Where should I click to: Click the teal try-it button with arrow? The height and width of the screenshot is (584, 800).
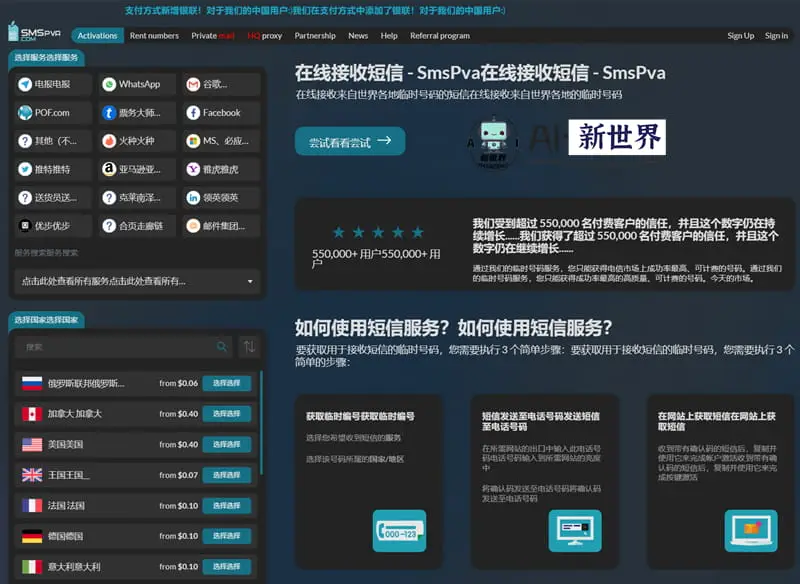[349, 141]
